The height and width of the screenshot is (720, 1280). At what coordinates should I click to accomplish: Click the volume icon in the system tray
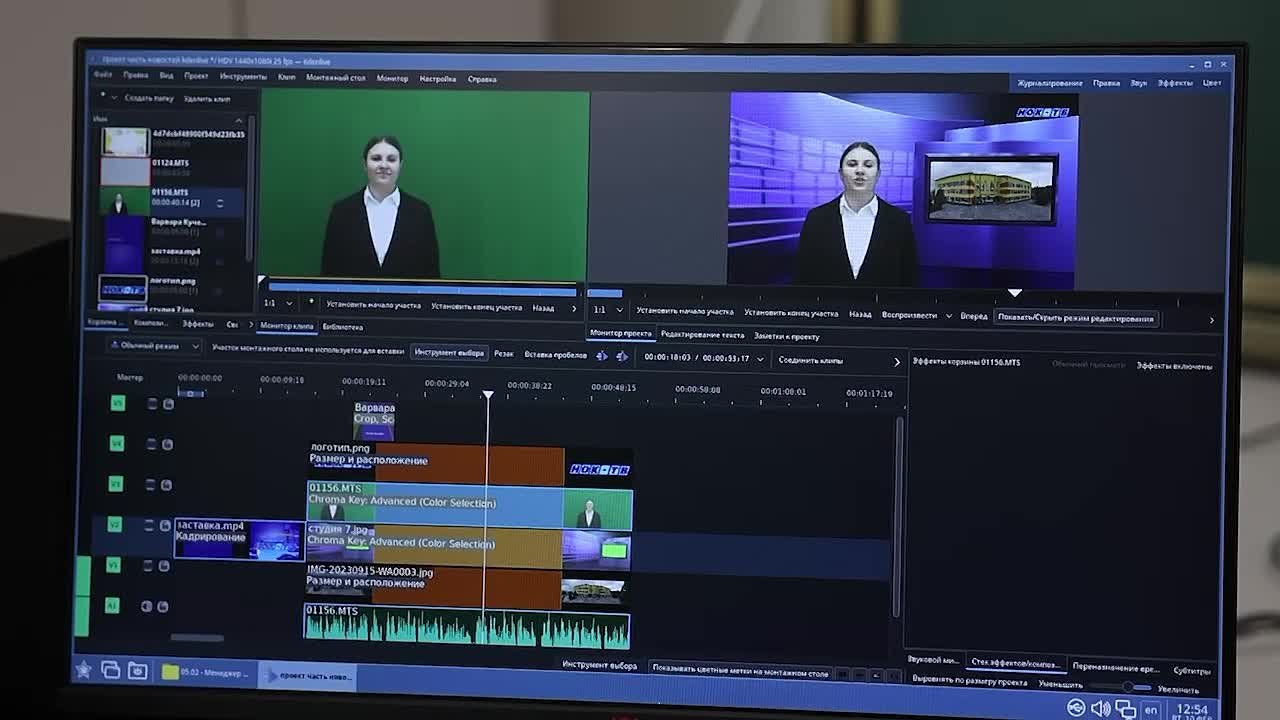tap(1100, 709)
